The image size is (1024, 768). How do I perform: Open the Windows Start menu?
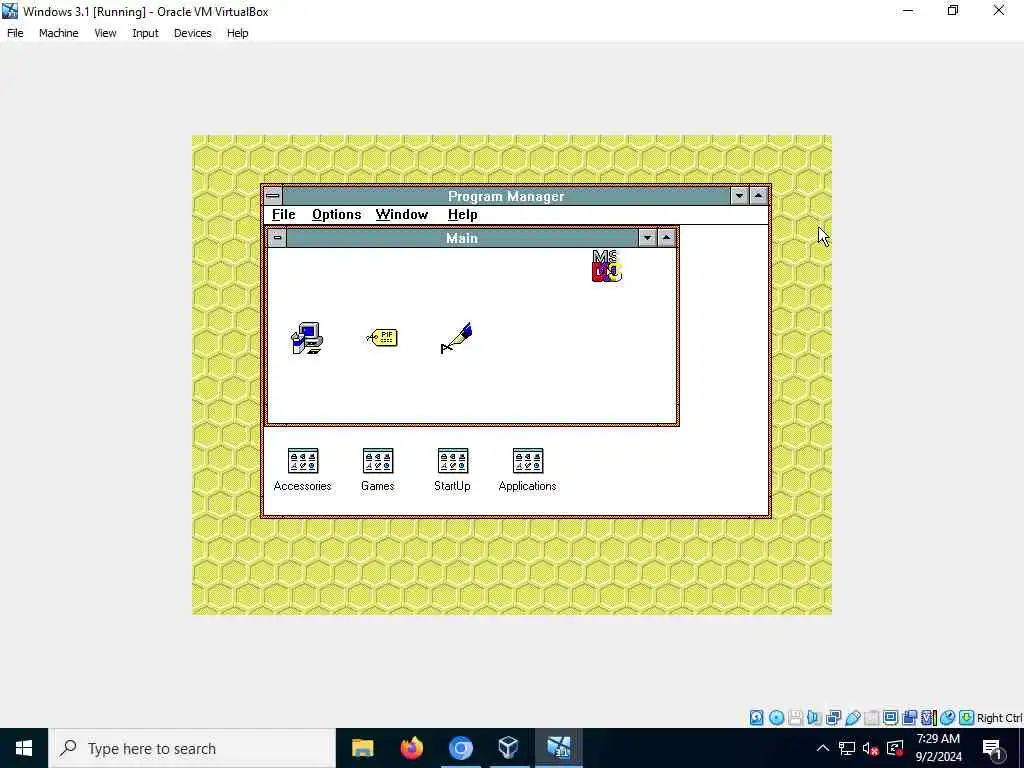pyautogui.click(x=24, y=748)
